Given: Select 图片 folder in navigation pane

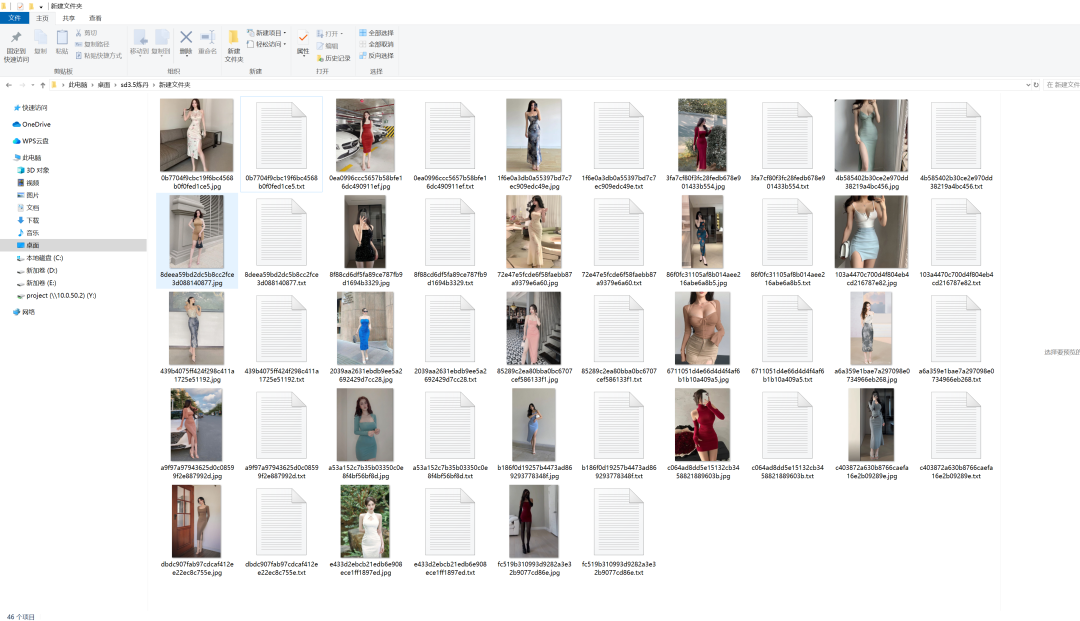Looking at the screenshot, I should point(32,196).
